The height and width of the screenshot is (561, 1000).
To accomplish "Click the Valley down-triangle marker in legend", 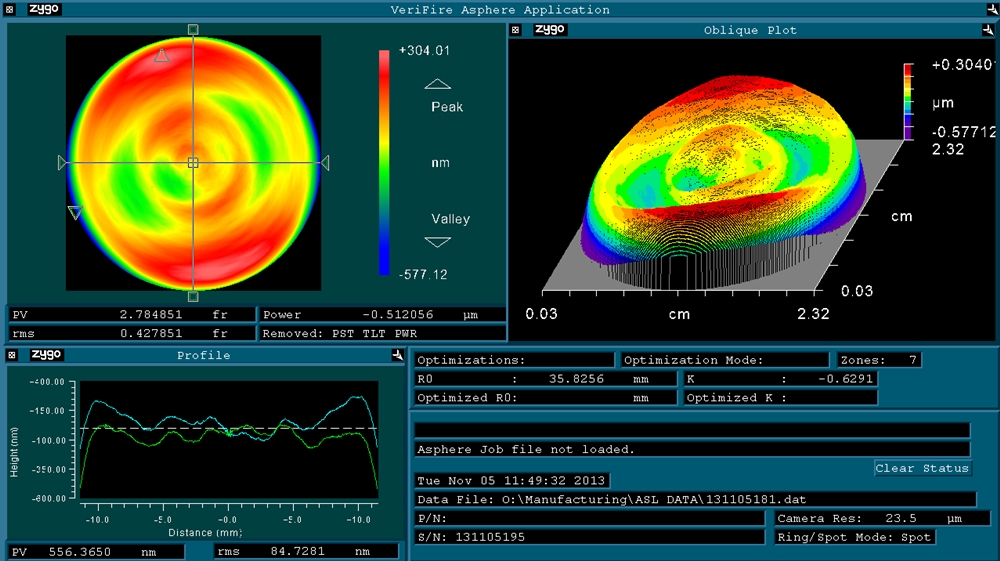I will pos(438,242).
